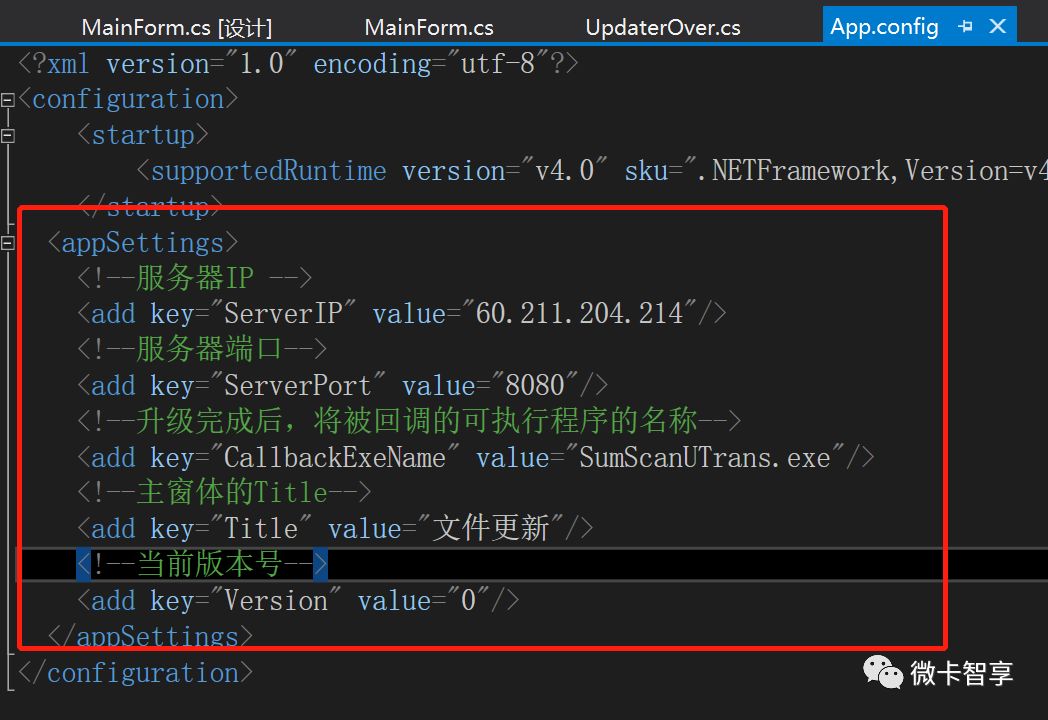Click the Title value 文件更新
This screenshot has height=720, width=1048.
(491, 528)
